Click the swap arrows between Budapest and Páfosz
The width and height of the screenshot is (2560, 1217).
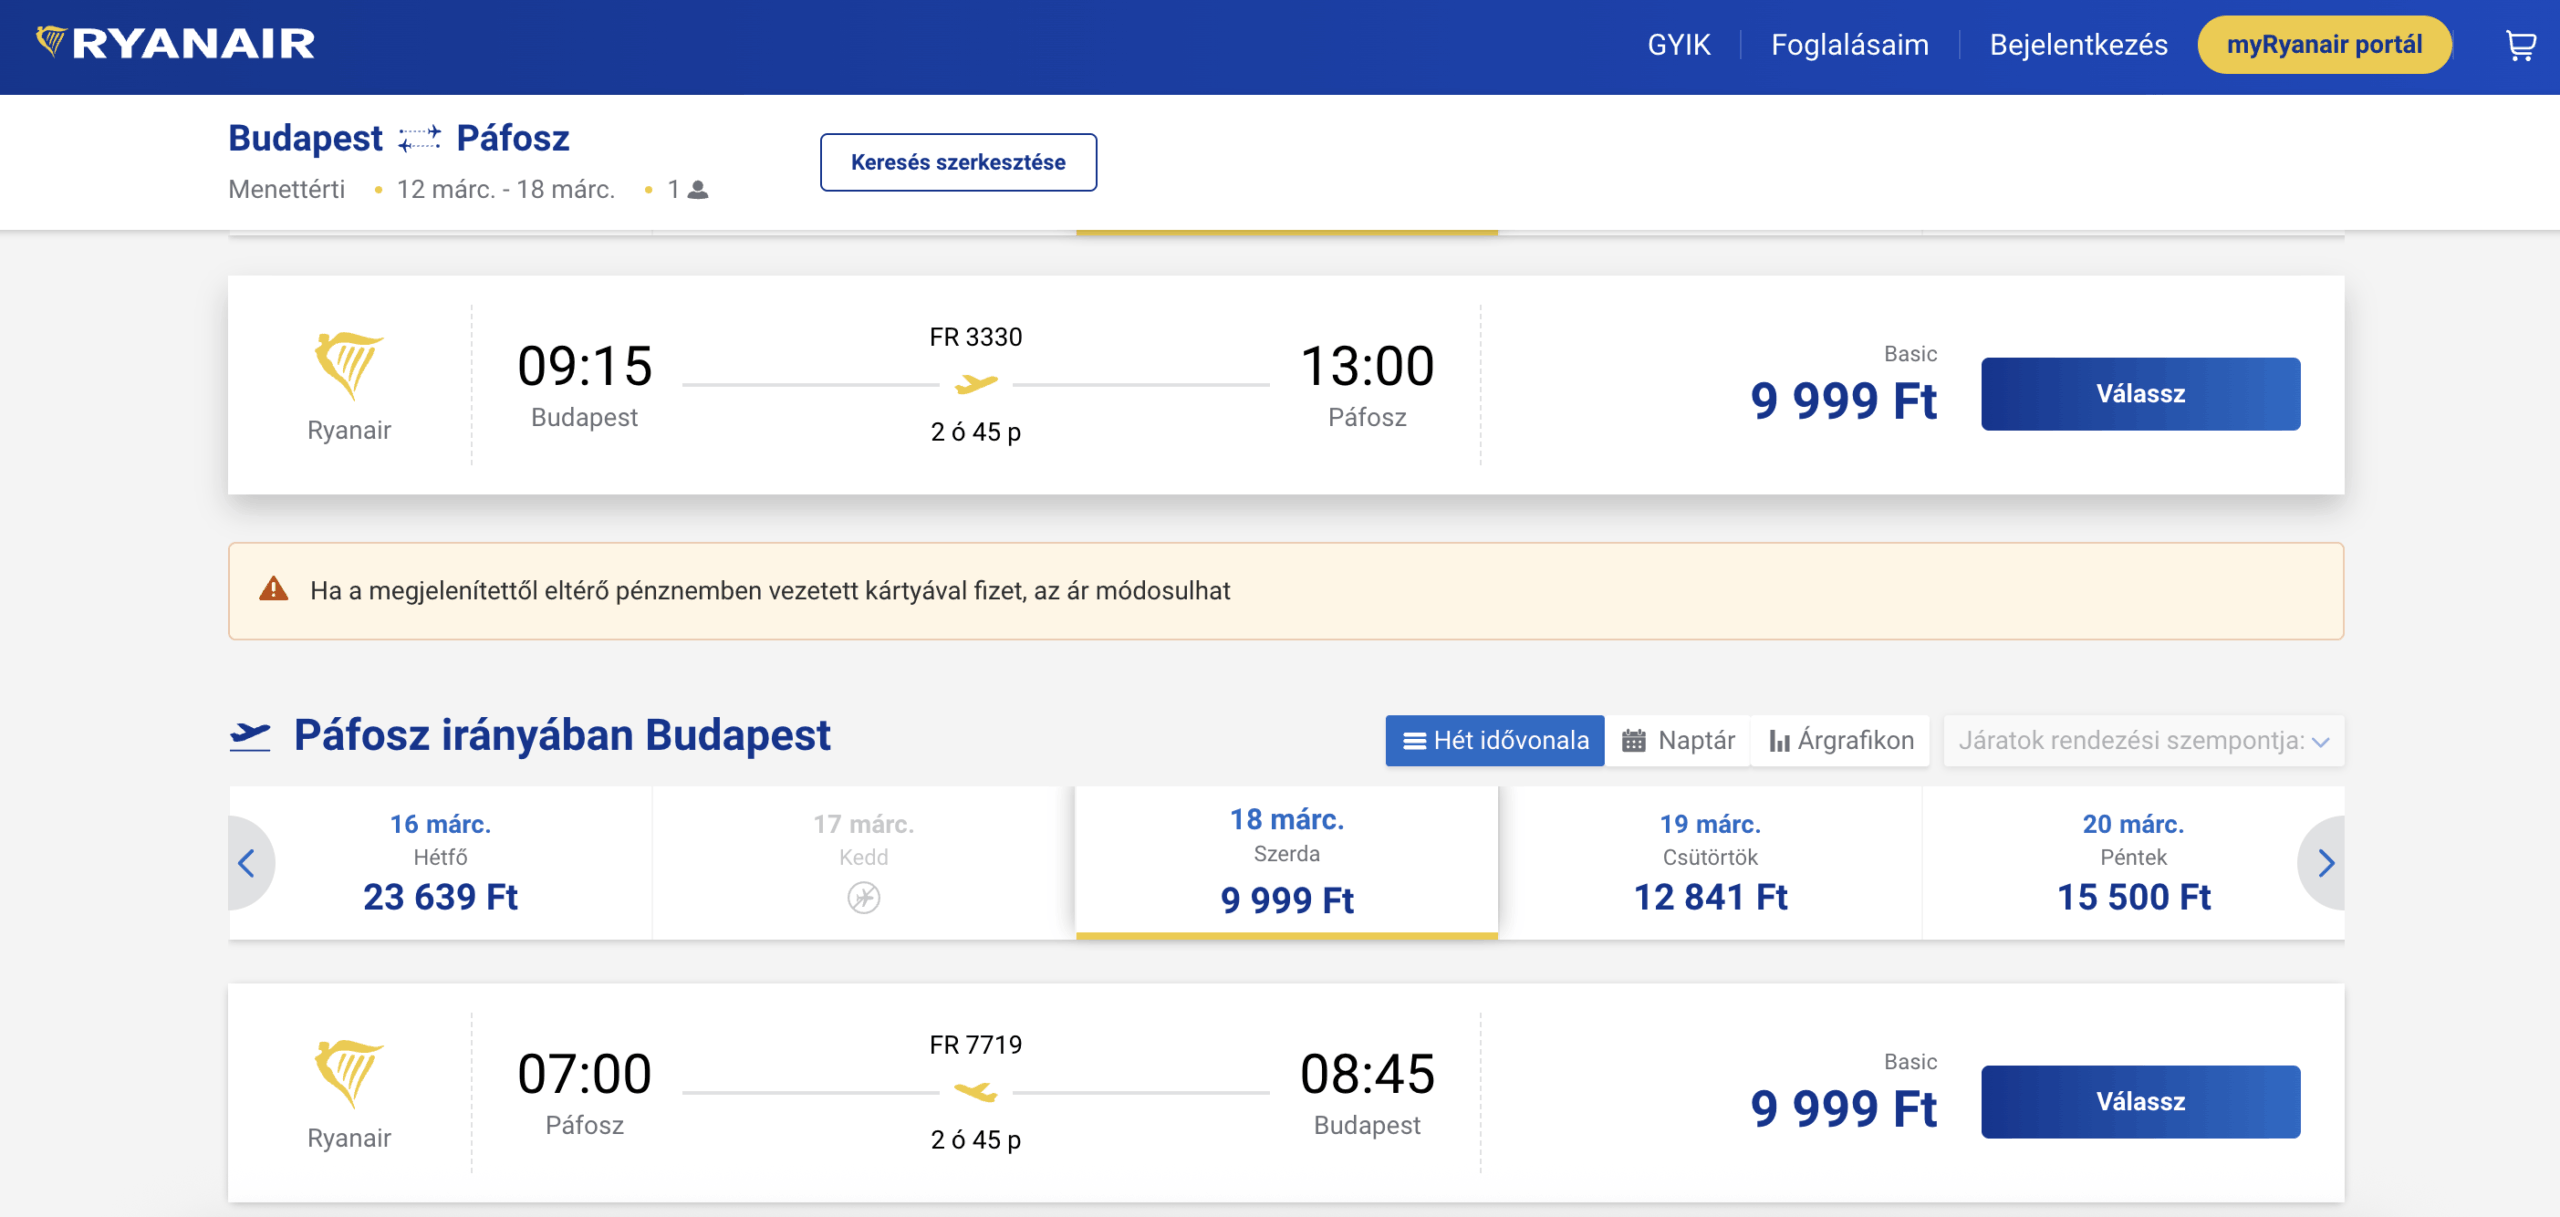(420, 137)
